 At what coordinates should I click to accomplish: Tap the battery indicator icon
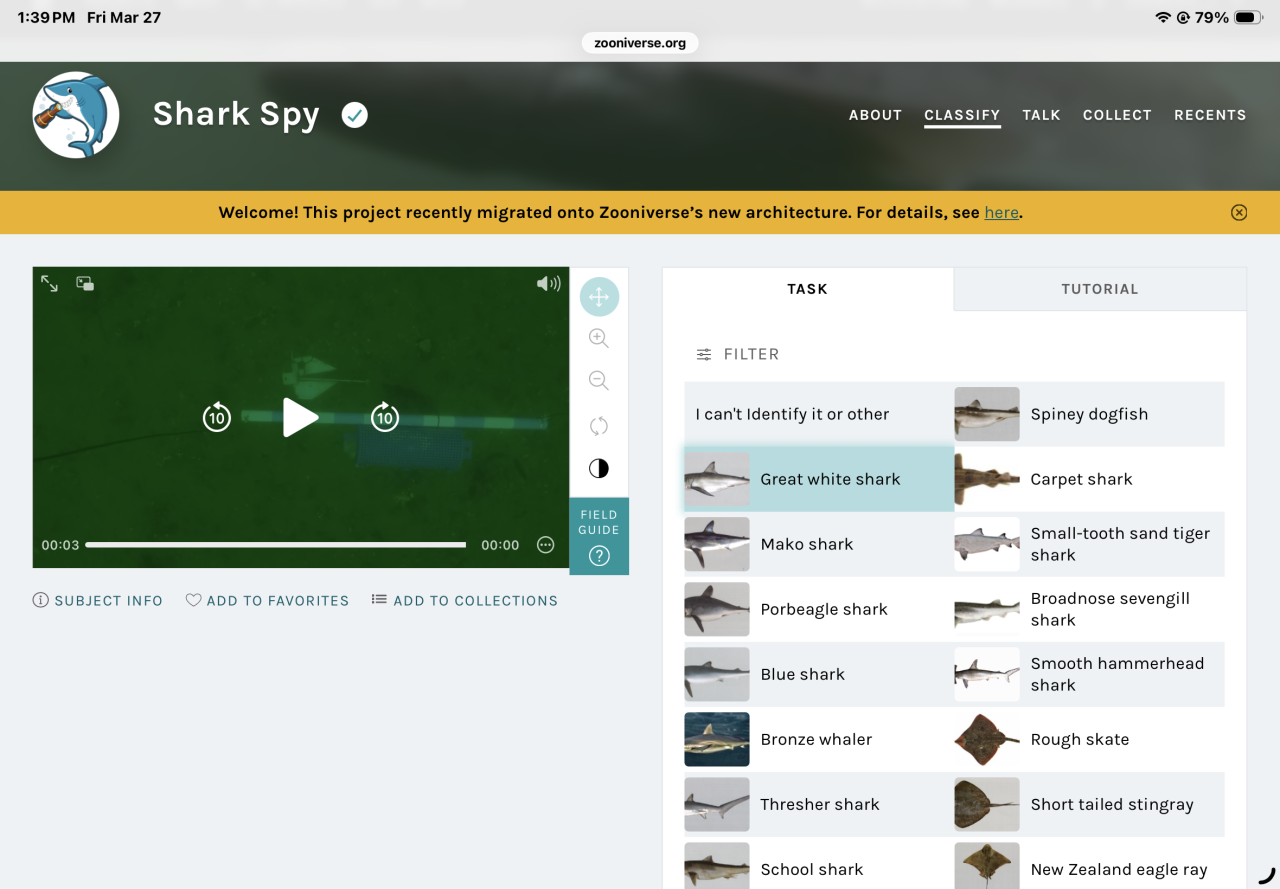tap(1249, 18)
